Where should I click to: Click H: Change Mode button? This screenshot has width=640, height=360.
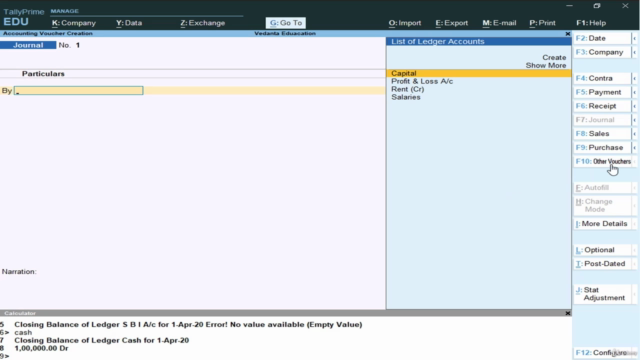602,205
